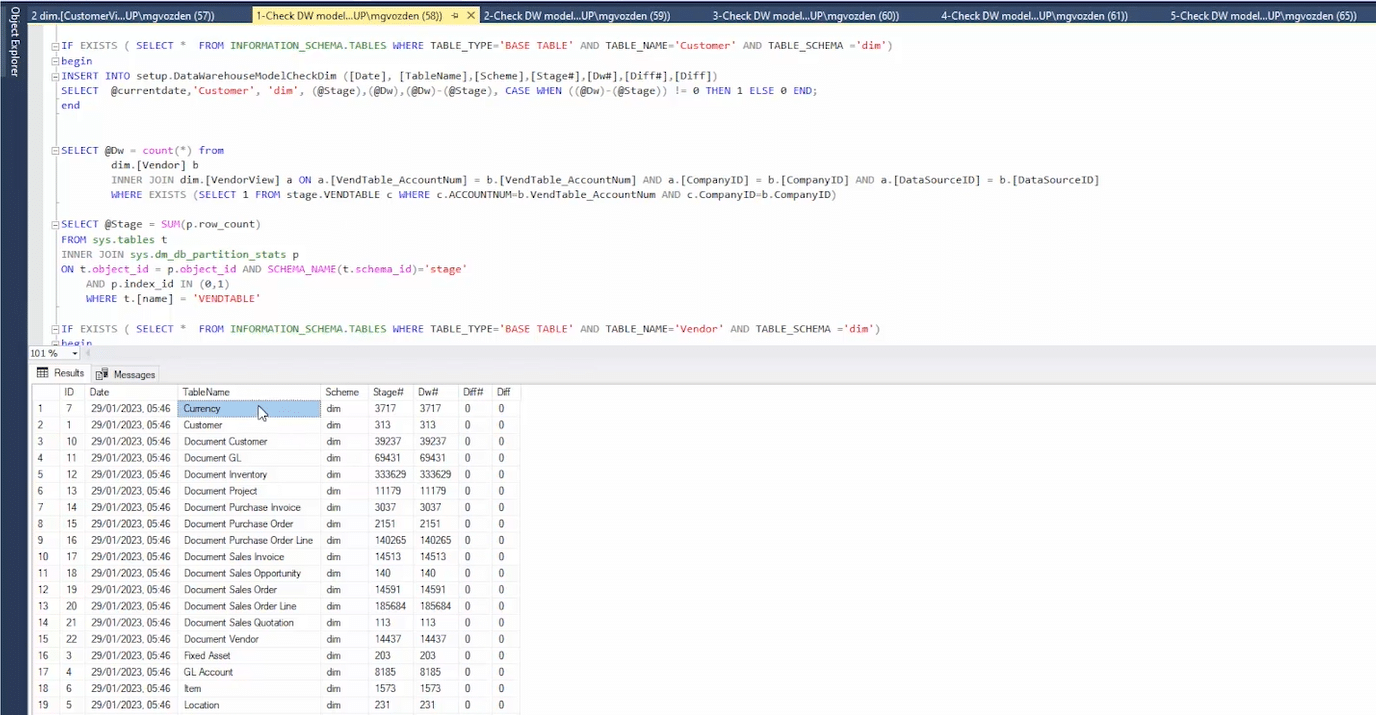Switch to the 2-Check DW model tab
The image size is (1376, 715).
pos(577,16)
